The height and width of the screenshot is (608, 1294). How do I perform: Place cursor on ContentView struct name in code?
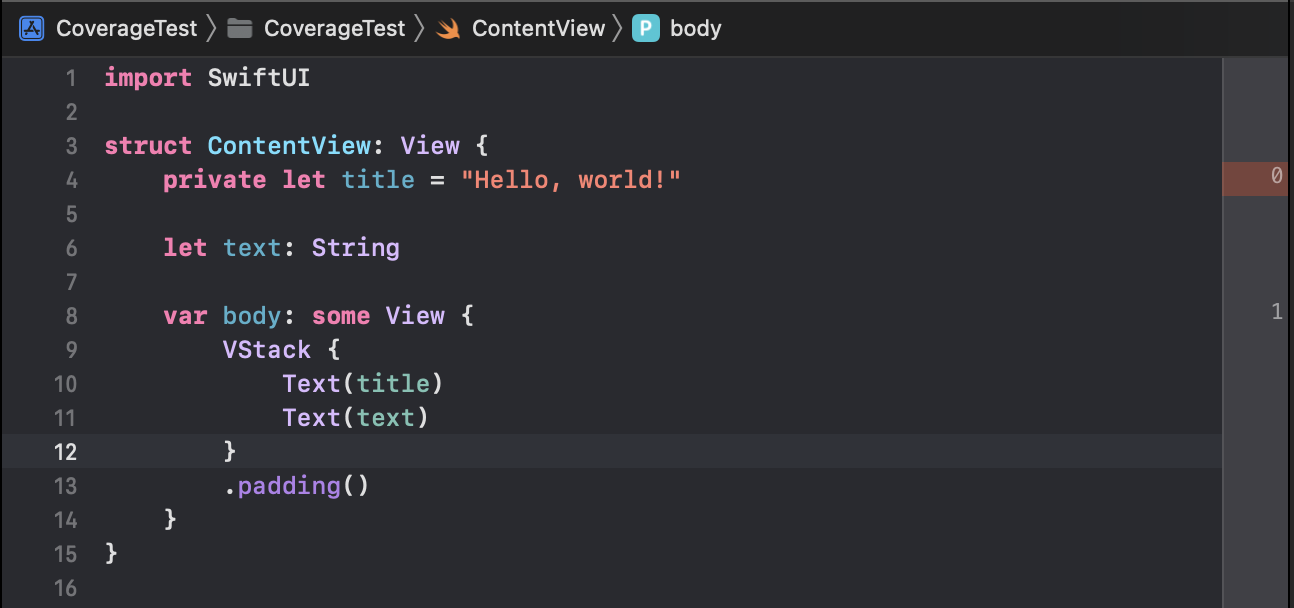(289, 146)
